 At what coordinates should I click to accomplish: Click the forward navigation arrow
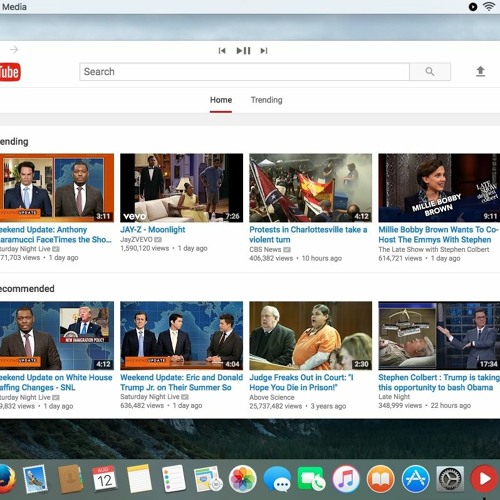click(14, 50)
